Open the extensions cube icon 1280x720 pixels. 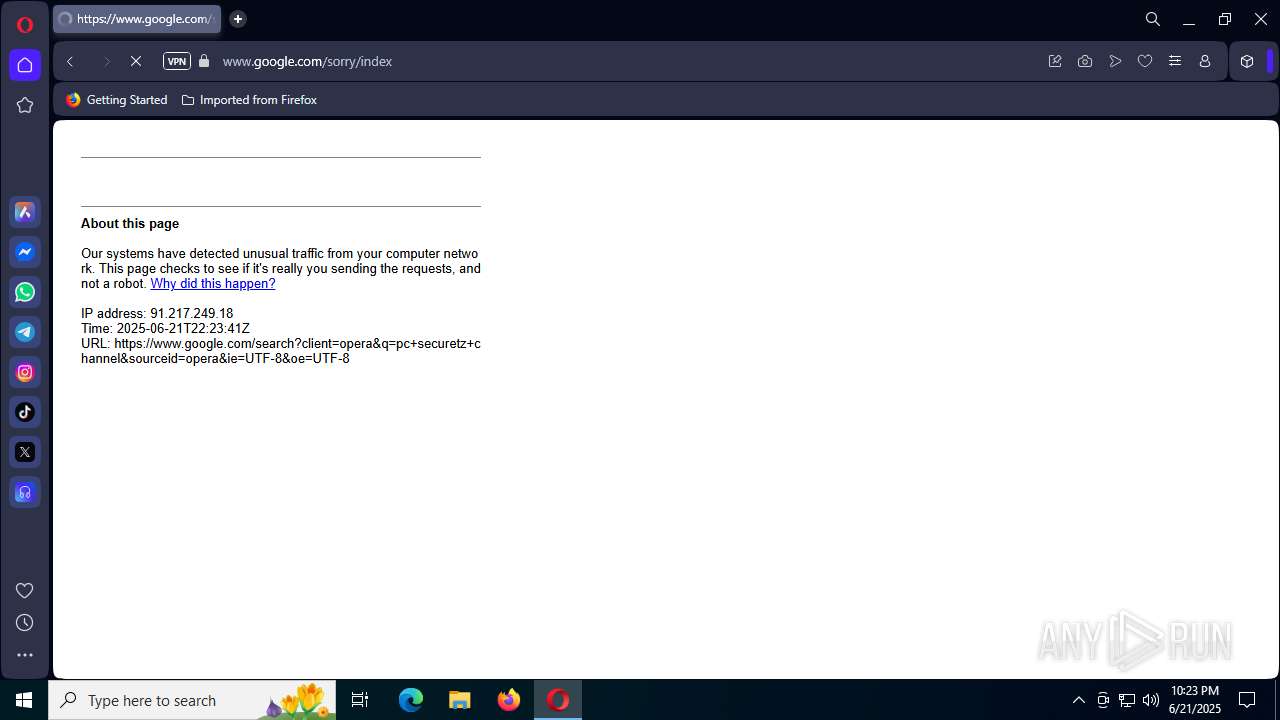[1247, 61]
